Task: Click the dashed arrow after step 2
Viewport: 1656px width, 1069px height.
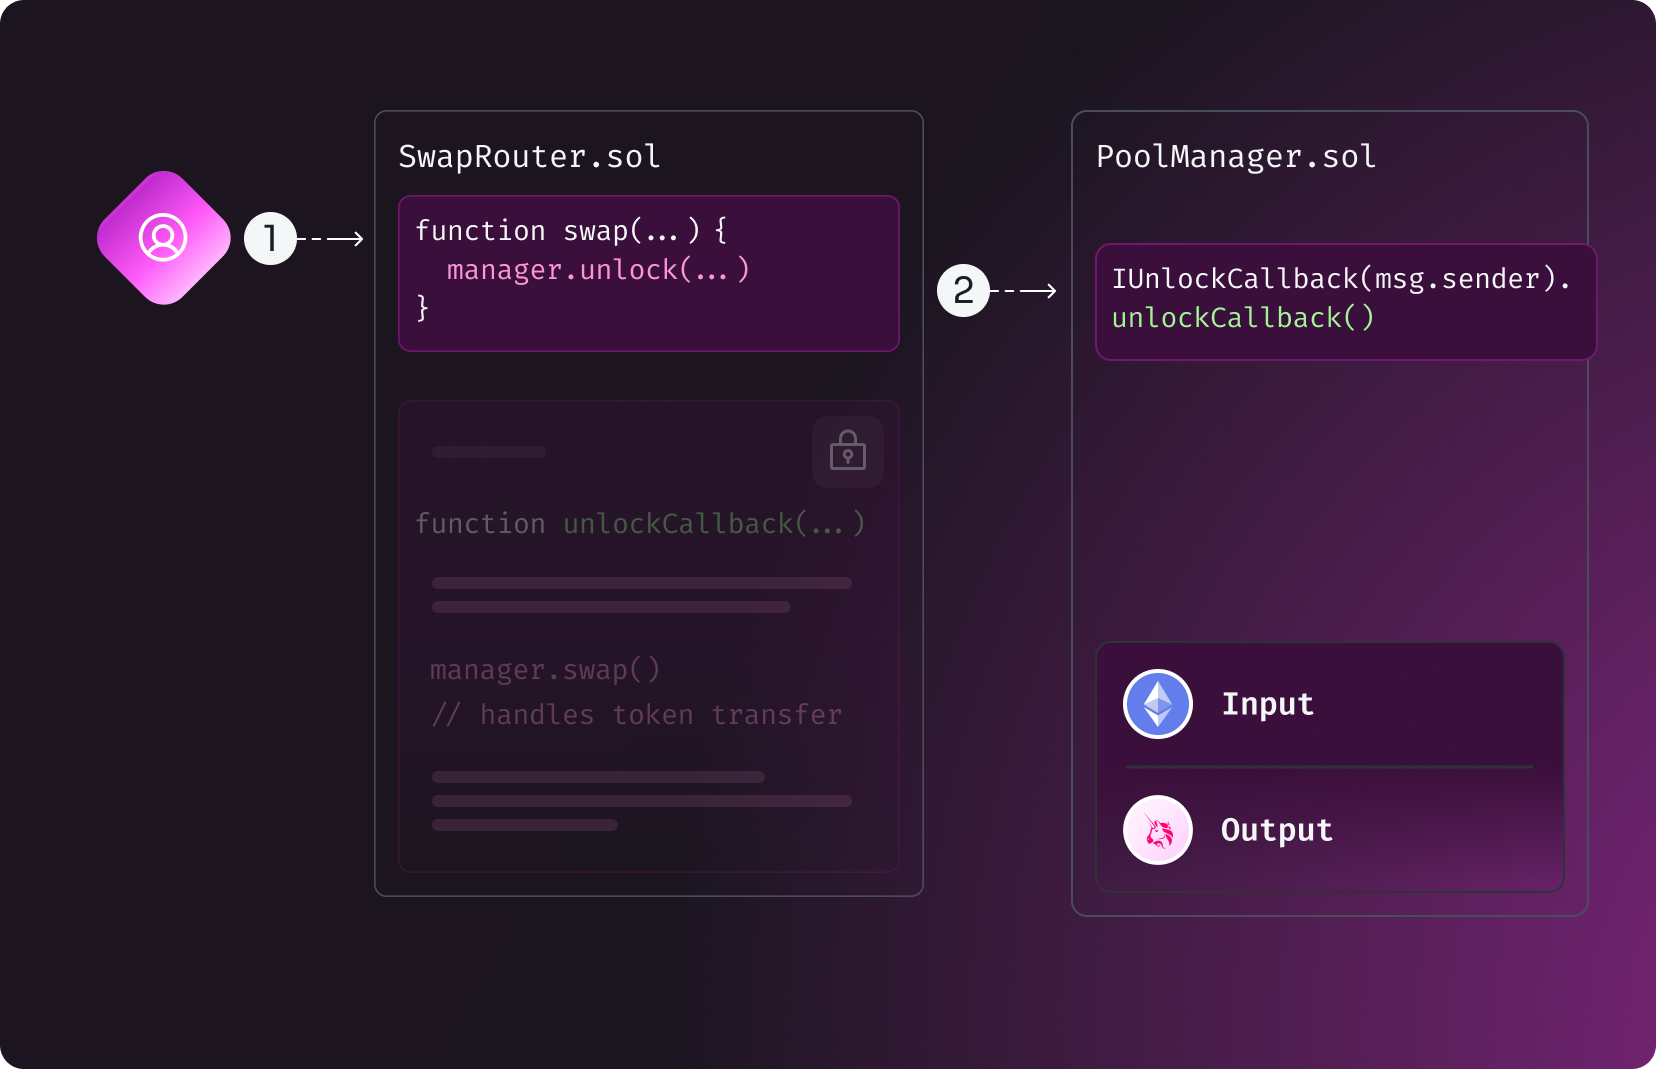Action: [x=1026, y=291]
